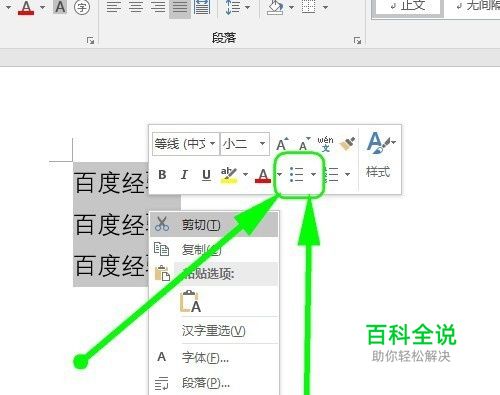Apply red font color in mini toolbar
The width and height of the screenshot is (500, 395).
tap(263, 175)
